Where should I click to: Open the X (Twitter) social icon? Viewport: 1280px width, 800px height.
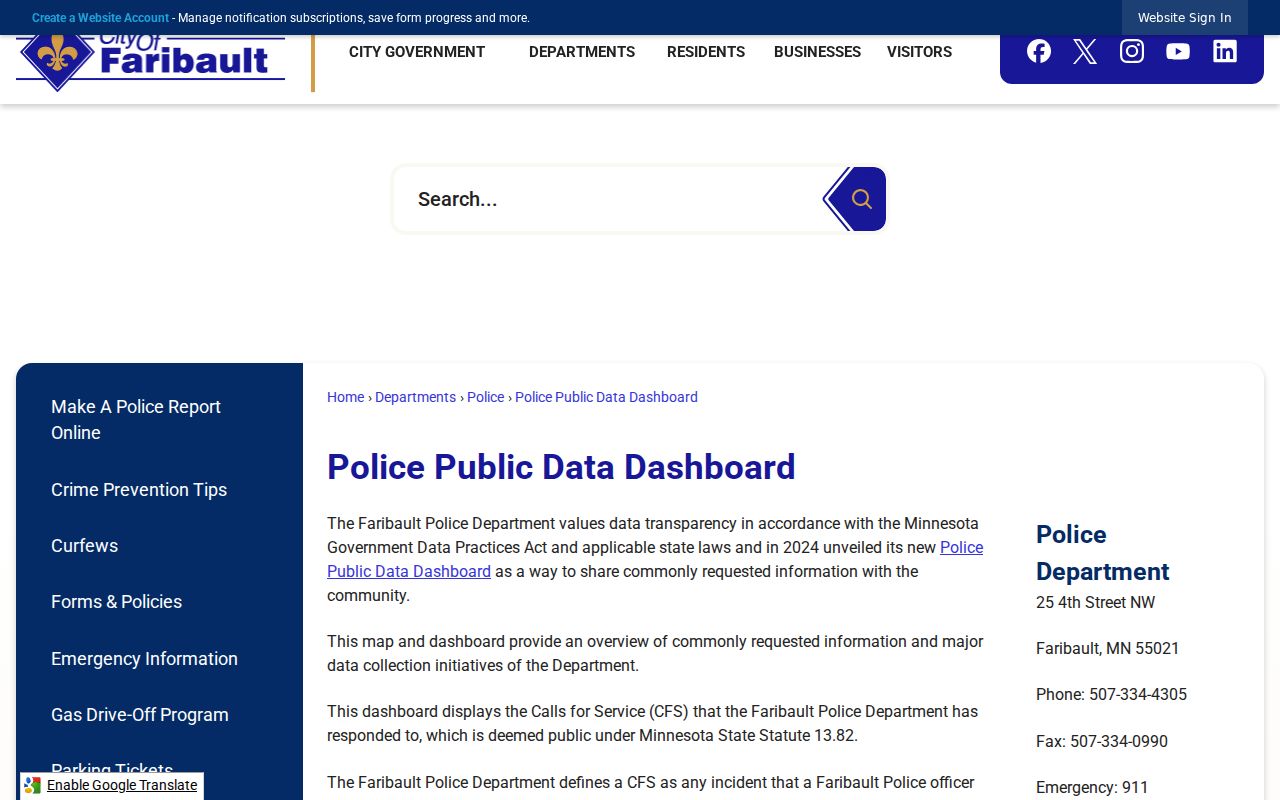1085,51
